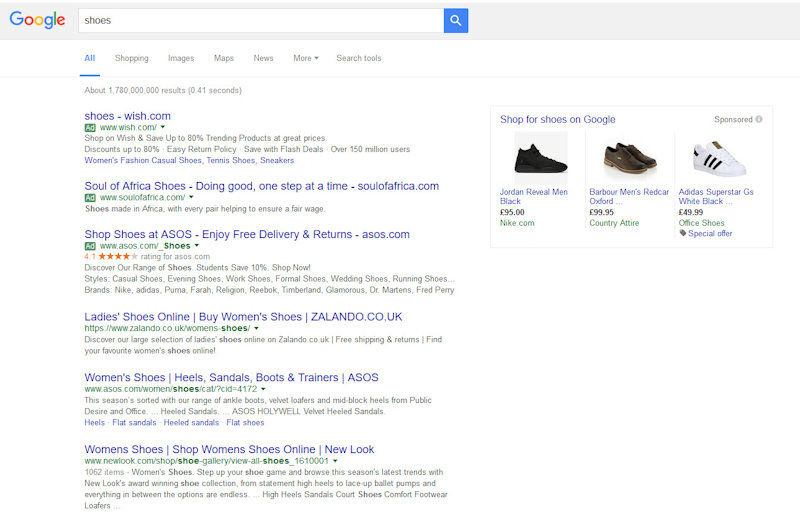Screen dimensions: 800x521
Task: Click the £99.95 price
Action: pos(602,212)
